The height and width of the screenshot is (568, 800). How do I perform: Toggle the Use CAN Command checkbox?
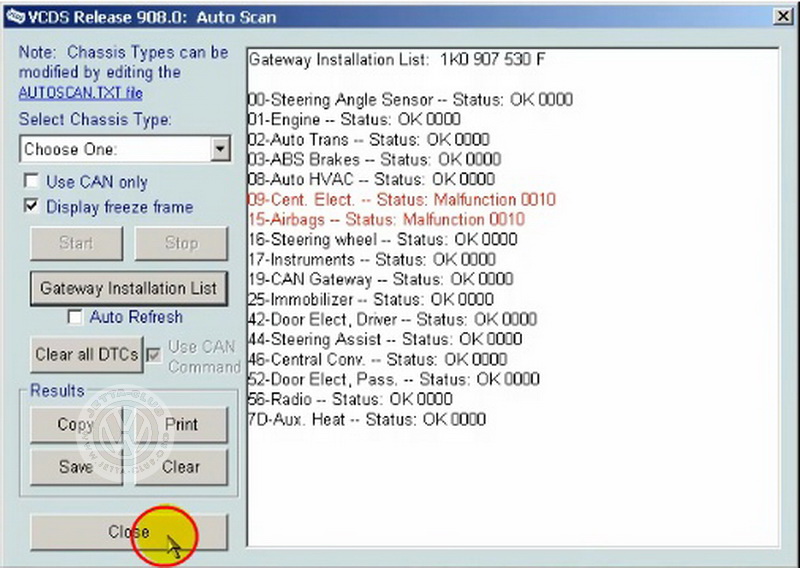pos(154,355)
